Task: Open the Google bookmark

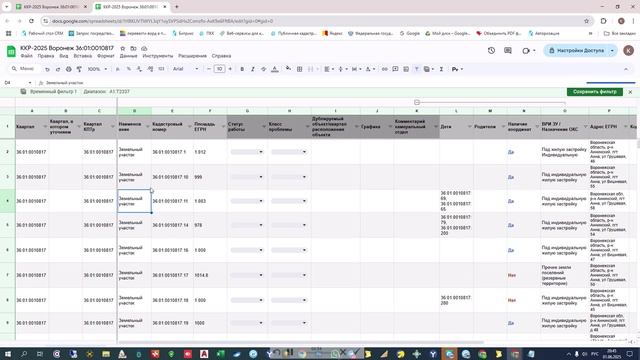Action: [409, 33]
